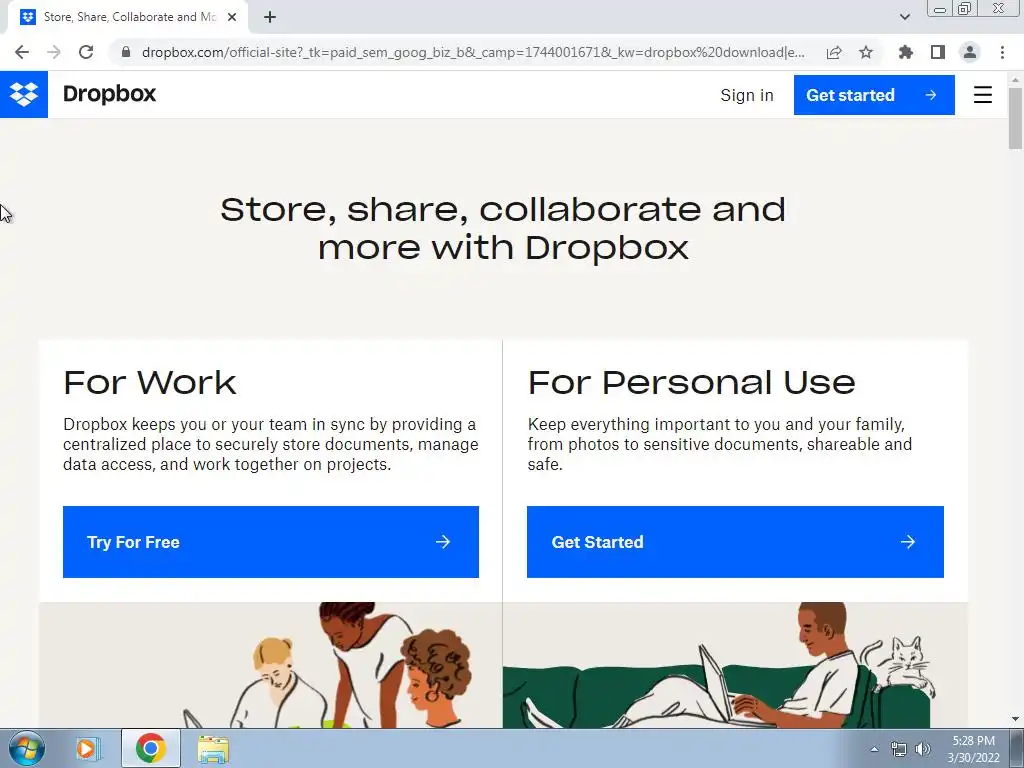
Task: Click the network tray icon
Action: [x=899, y=749]
